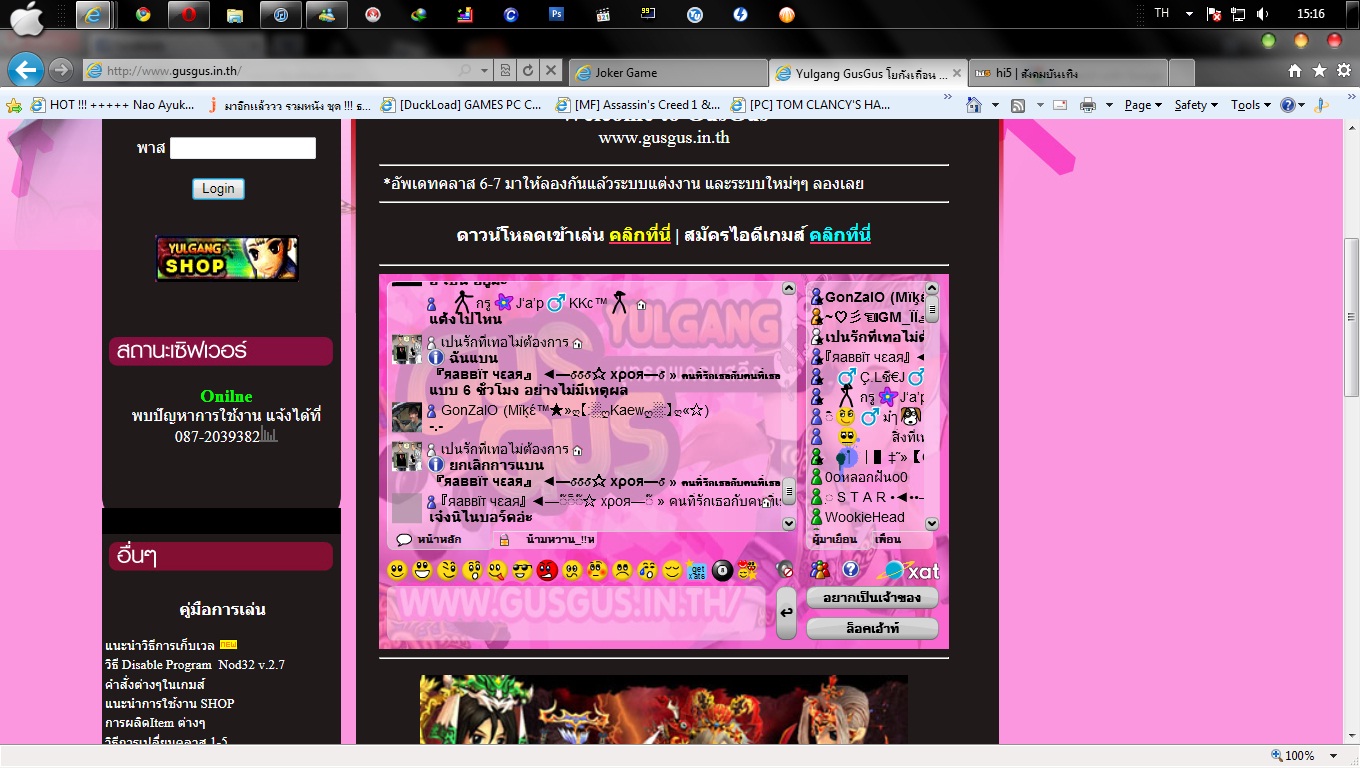Show more favorites bar items chevron
The height and width of the screenshot is (768, 1360).
[x=947, y=99]
